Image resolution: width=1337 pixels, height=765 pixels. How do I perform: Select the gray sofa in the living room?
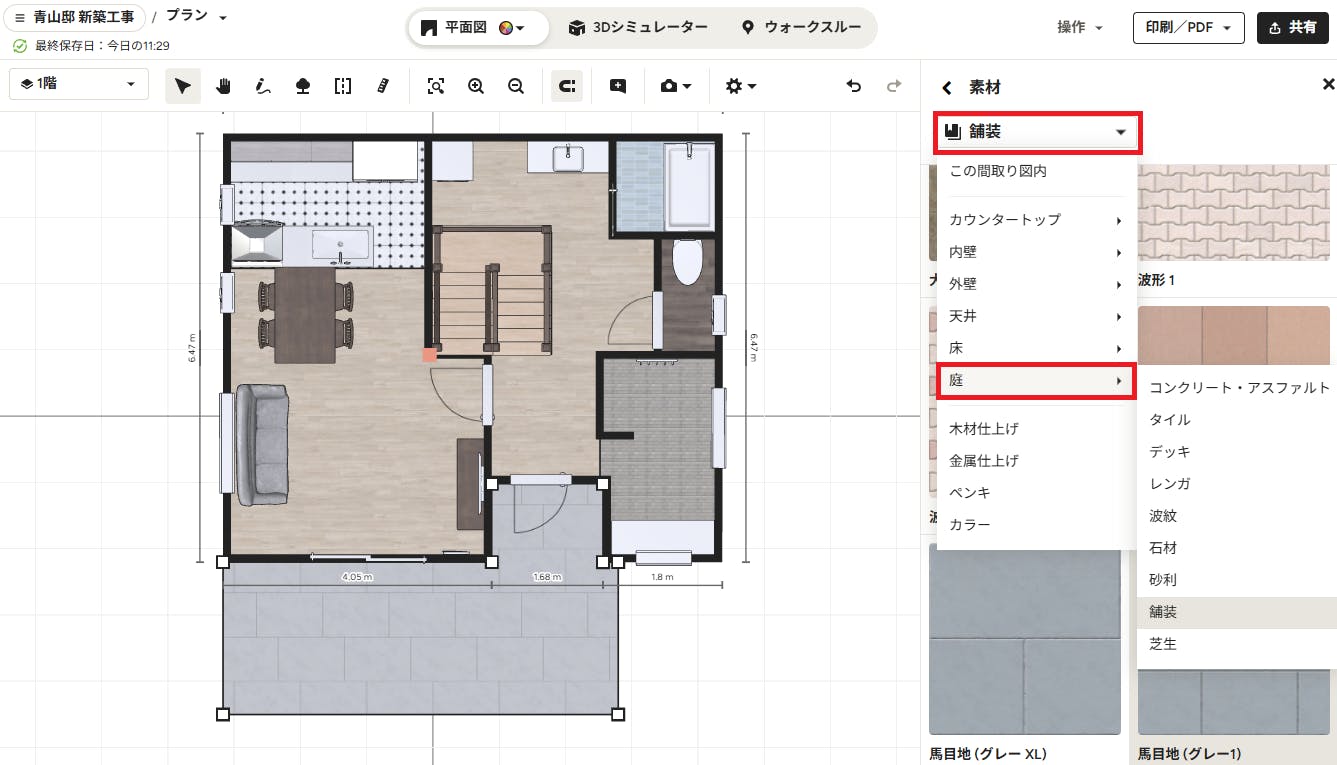click(262, 445)
